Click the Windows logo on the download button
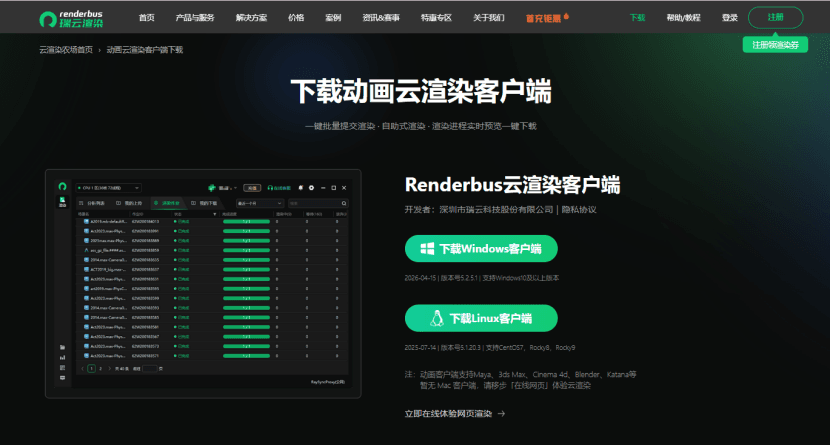This screenshot has height=446, width=830. click(x=425, y=249)
